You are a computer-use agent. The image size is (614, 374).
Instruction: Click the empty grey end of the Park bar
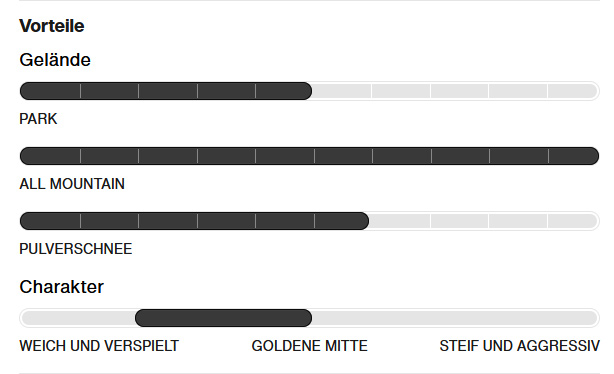tap(455, 91)
